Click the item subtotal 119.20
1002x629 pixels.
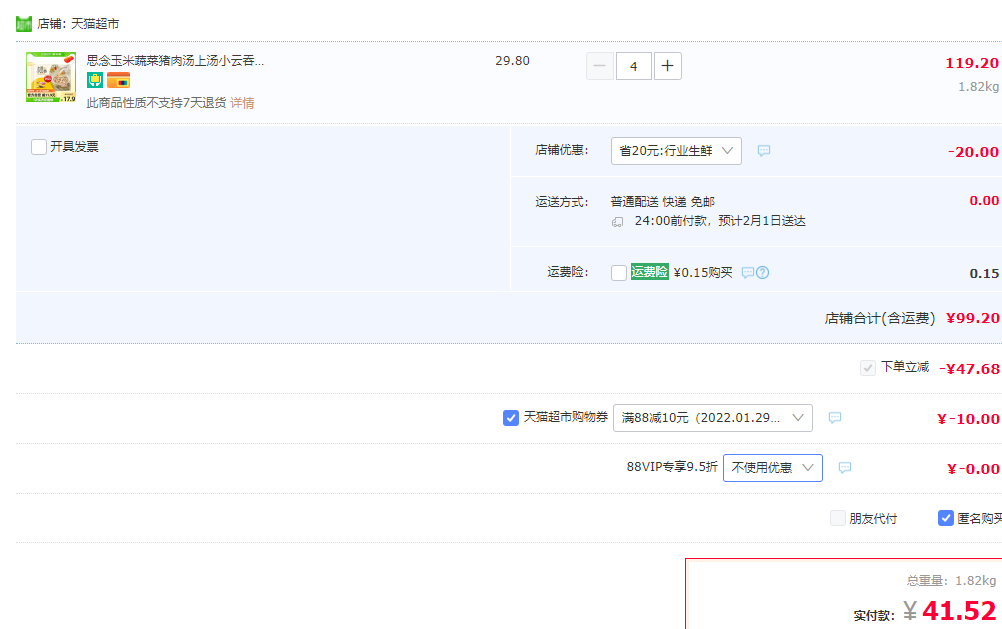point(972,63)
